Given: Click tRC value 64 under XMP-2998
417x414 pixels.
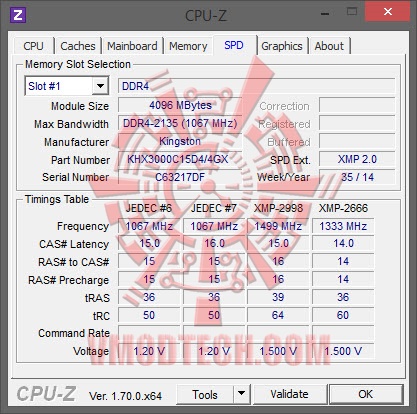Looking at the screenshot, I should 278,315.
